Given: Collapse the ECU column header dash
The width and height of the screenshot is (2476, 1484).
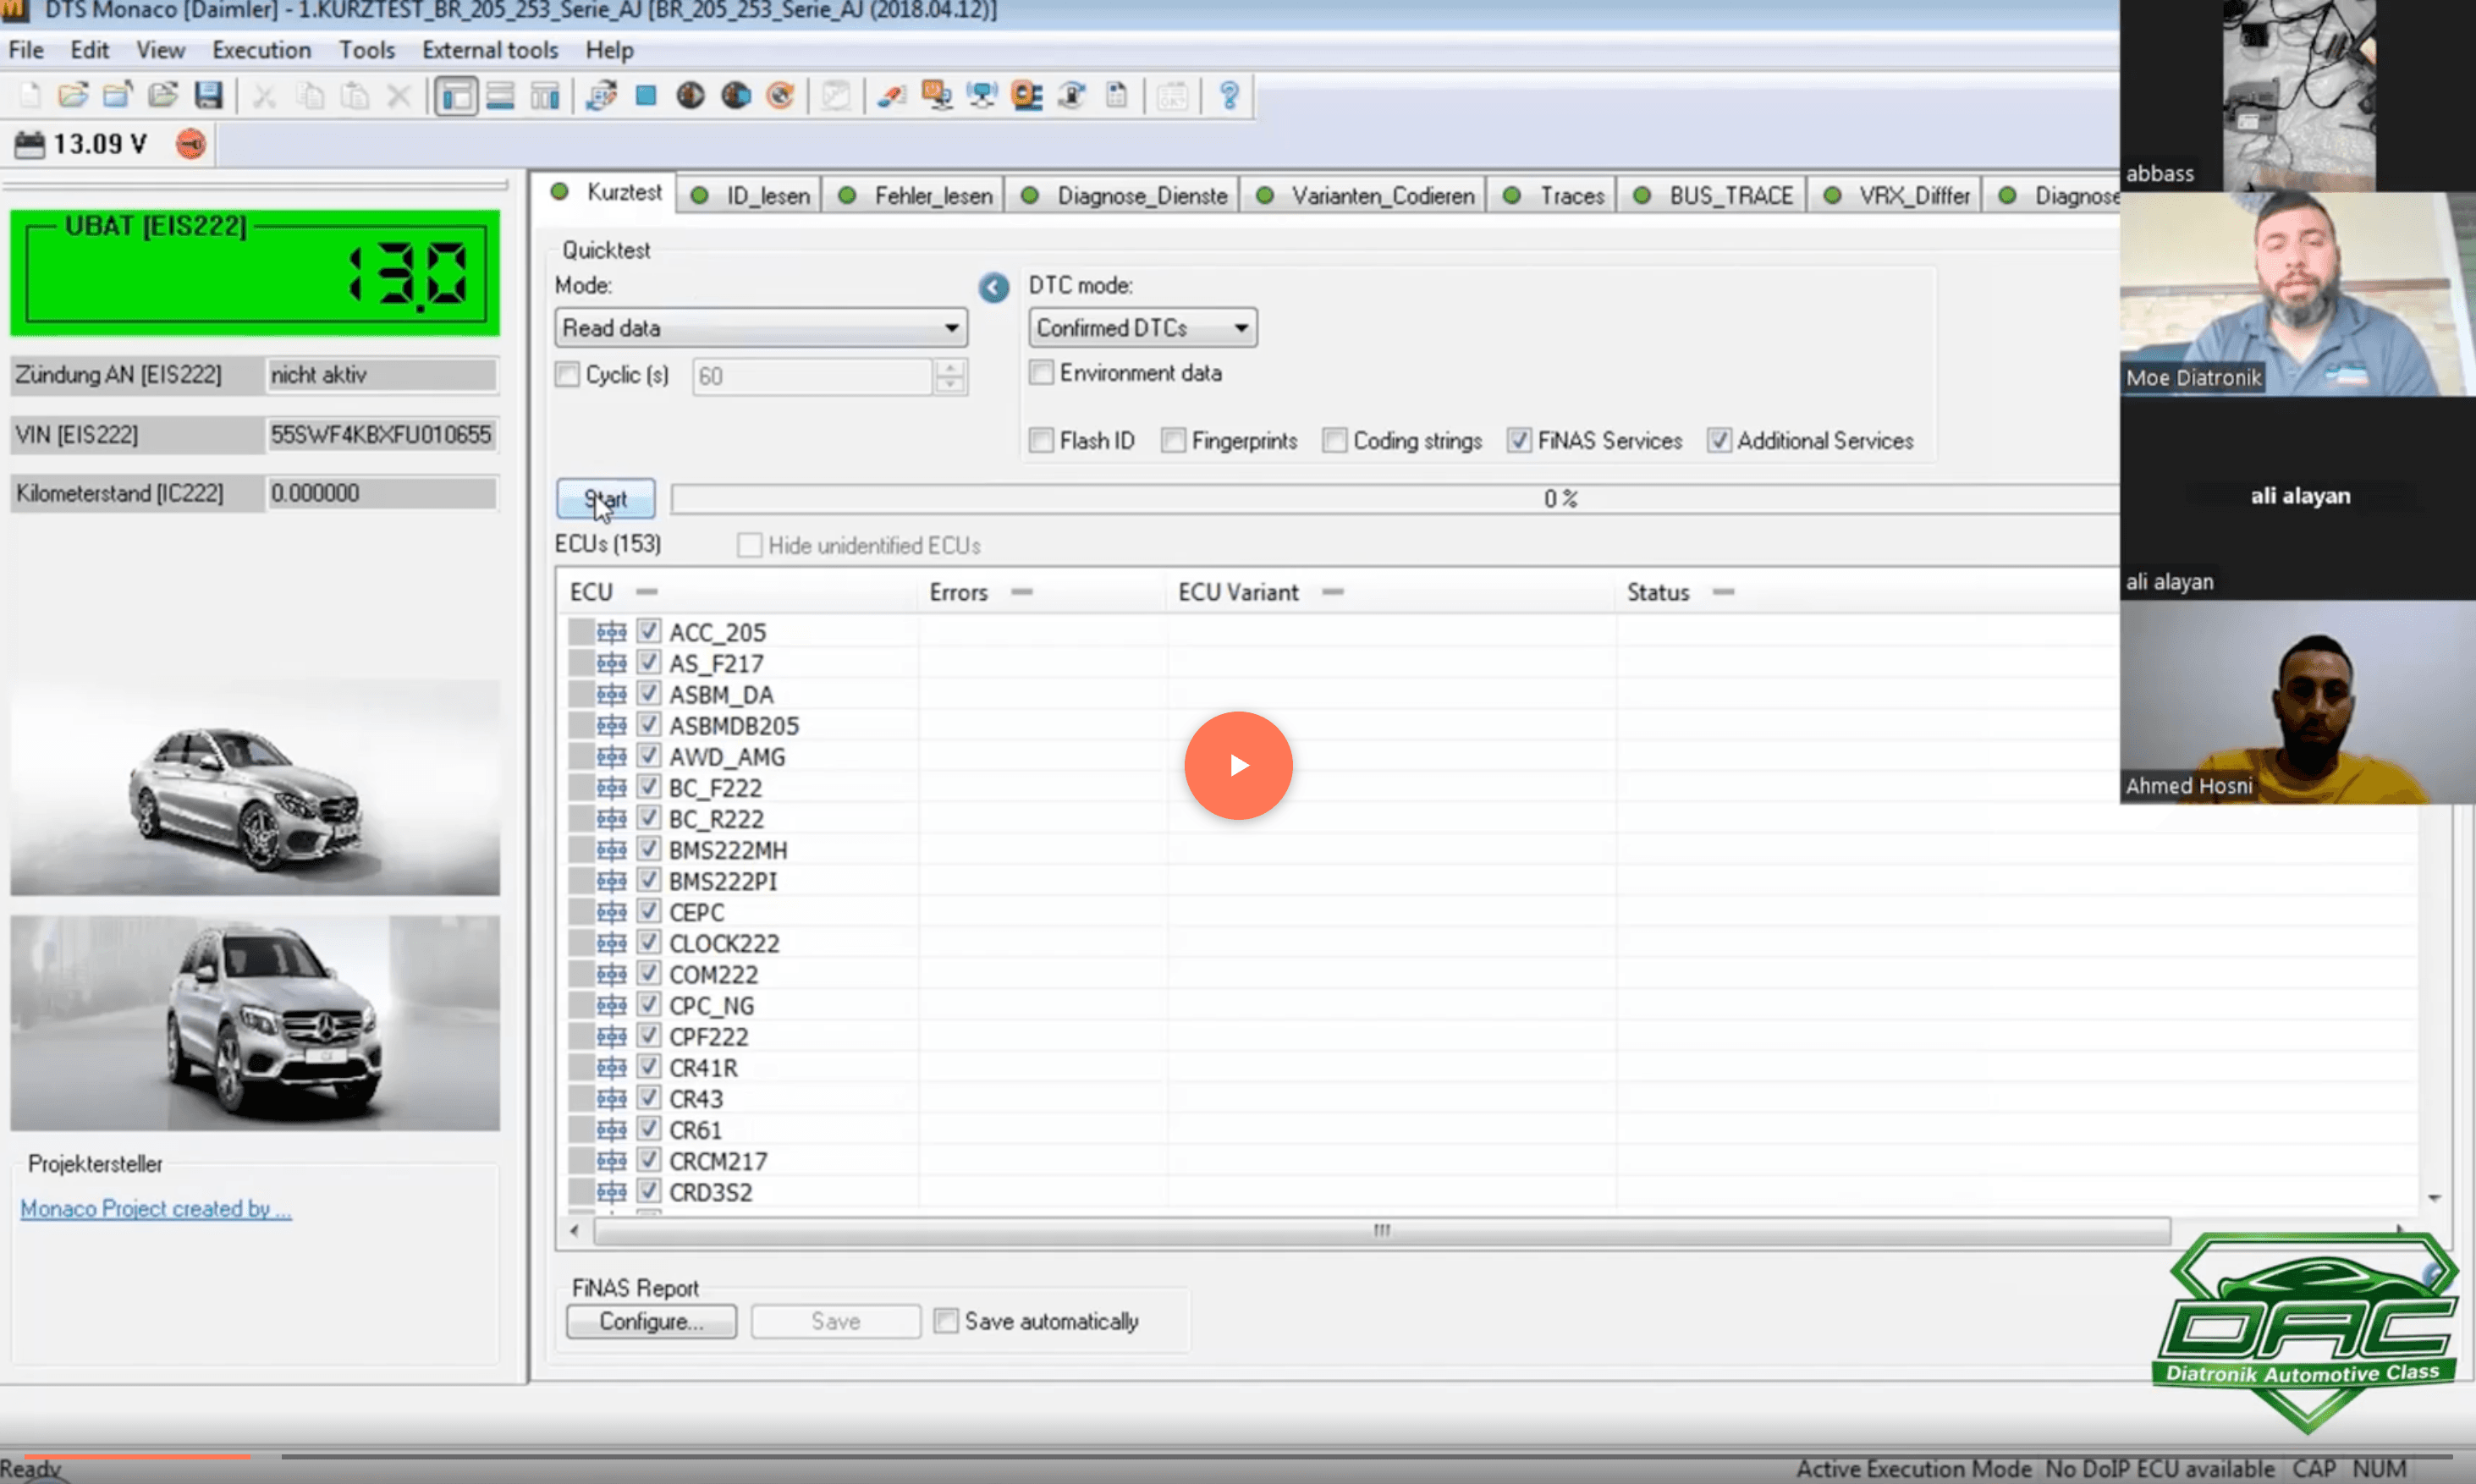Looking at the screenshot, I should 647,592.
